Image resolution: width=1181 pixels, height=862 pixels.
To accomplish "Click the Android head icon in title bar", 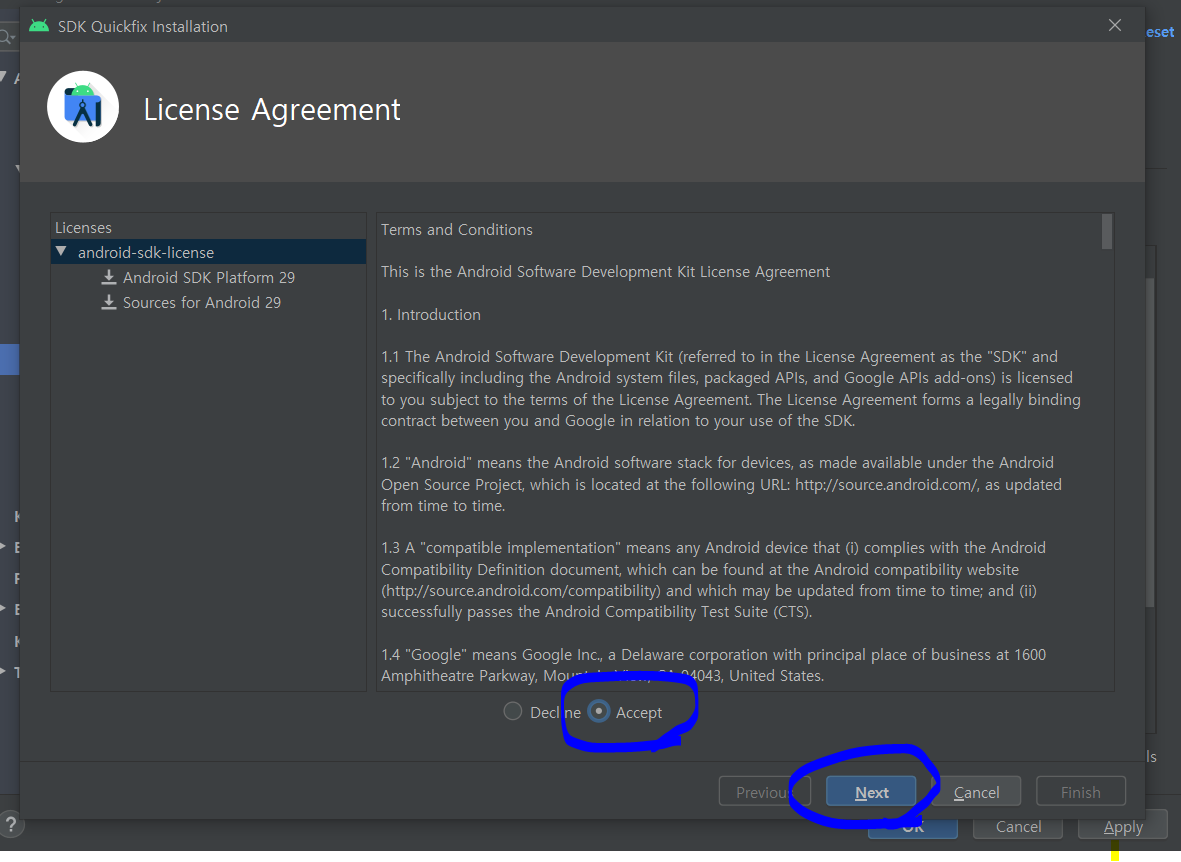I will pyautogui.click(x=38, y=26).
